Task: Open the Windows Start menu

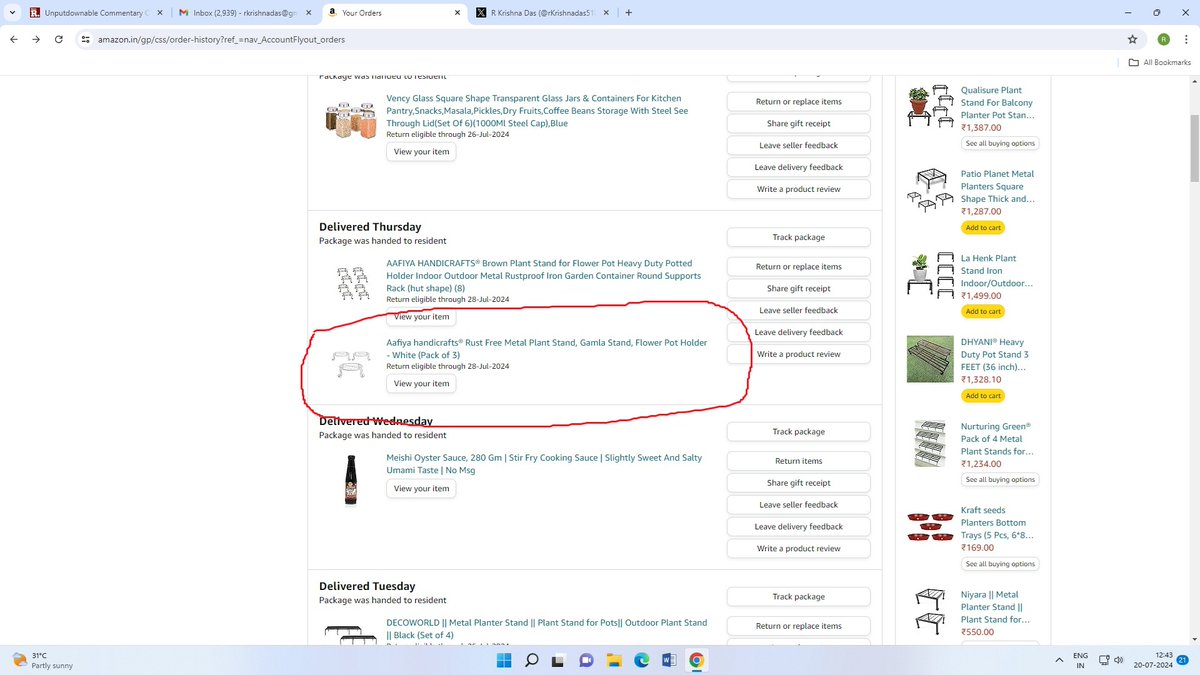Action: click(503, 660)
